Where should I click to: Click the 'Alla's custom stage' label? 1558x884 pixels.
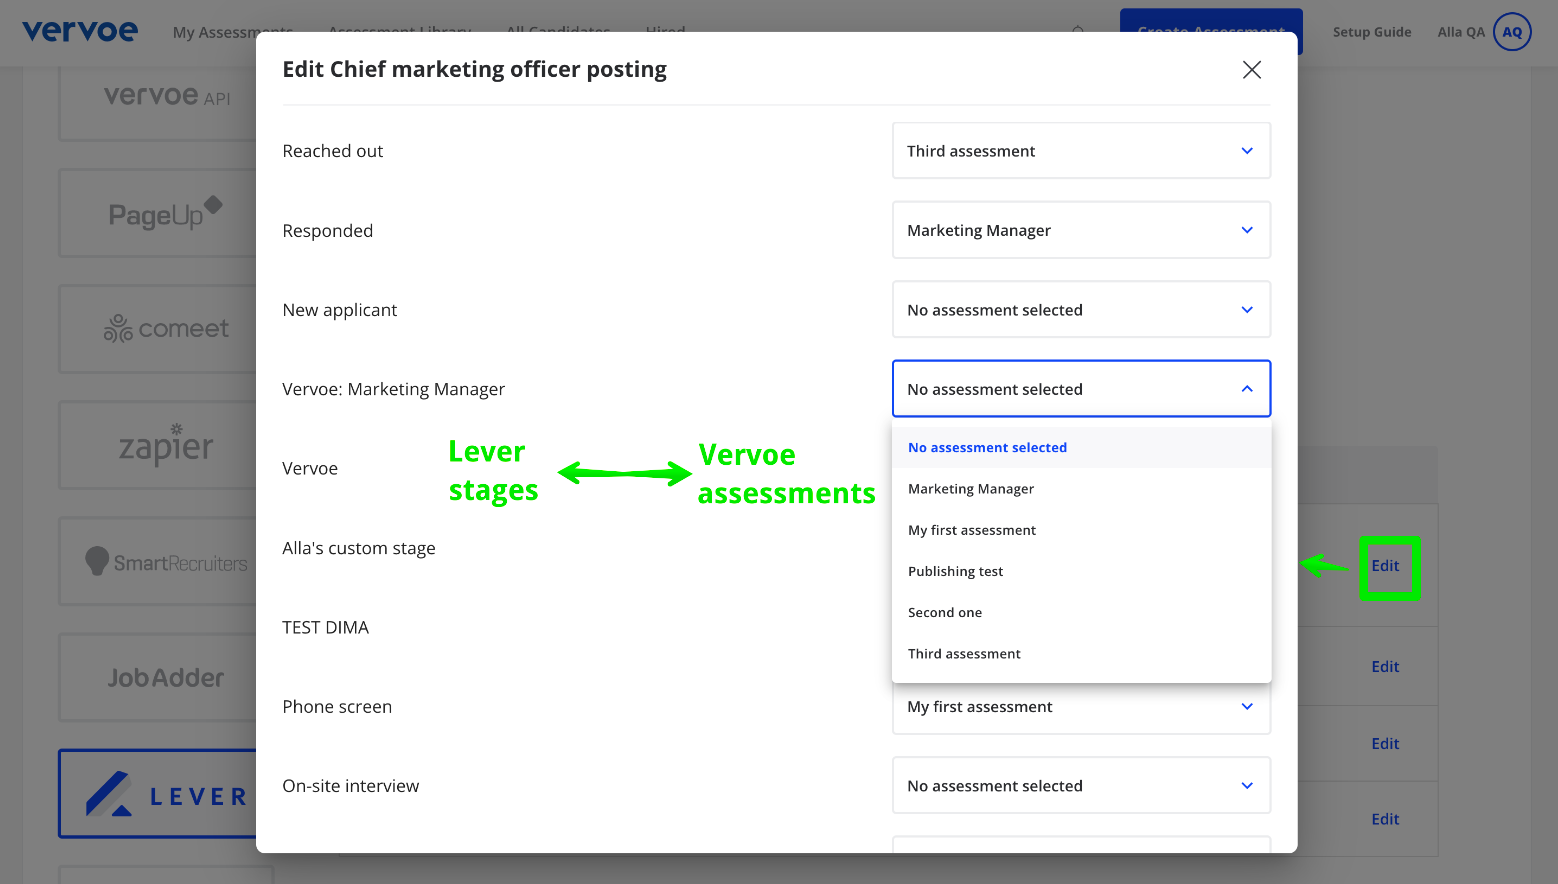click(359, 548)
